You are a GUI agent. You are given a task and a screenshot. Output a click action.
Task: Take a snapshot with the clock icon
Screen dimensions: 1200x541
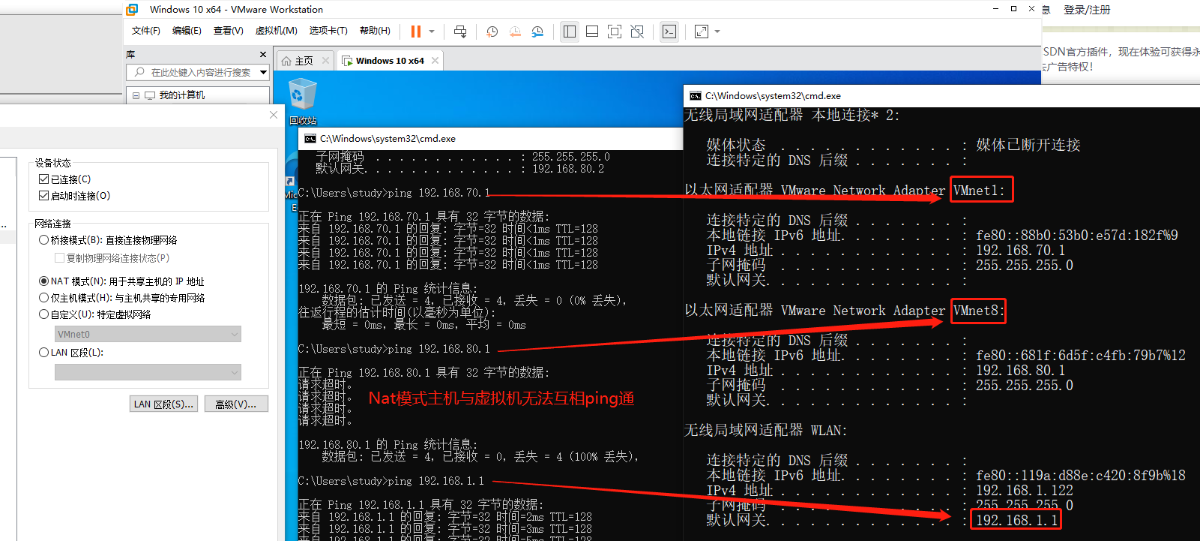tap(492, 31)
